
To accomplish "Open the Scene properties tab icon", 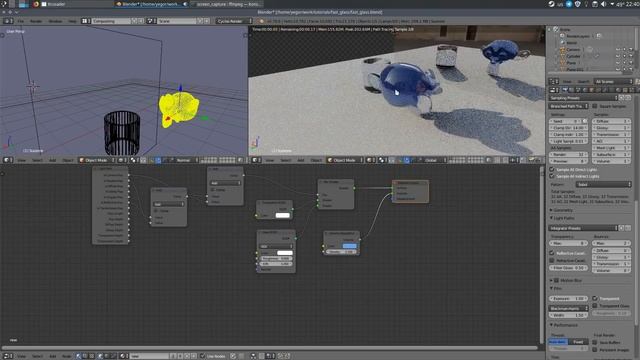I will (578, 90).
